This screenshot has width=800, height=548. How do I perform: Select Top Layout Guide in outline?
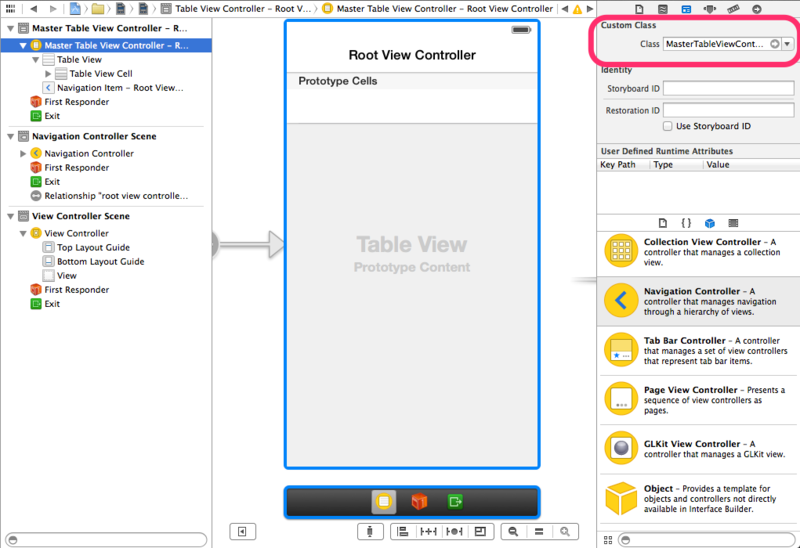(93, 247)
